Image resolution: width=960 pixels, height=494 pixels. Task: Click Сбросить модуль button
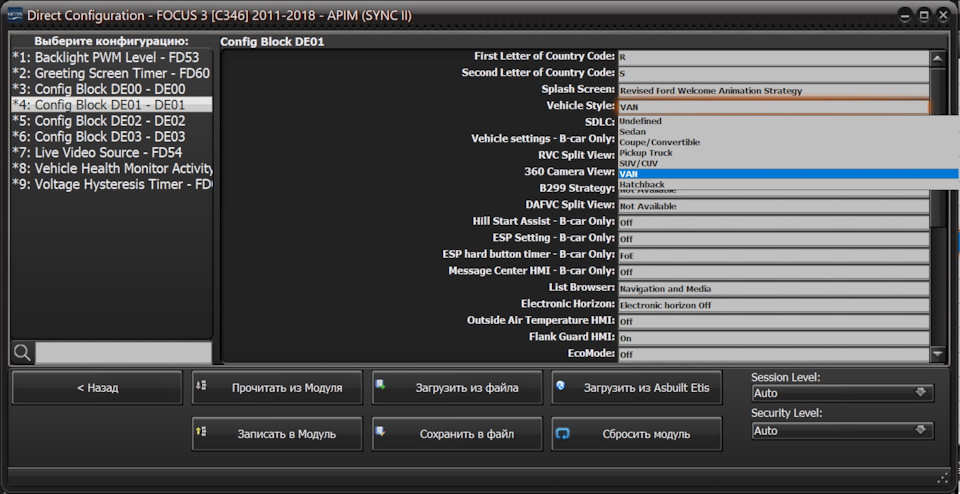tap(637, 434)
